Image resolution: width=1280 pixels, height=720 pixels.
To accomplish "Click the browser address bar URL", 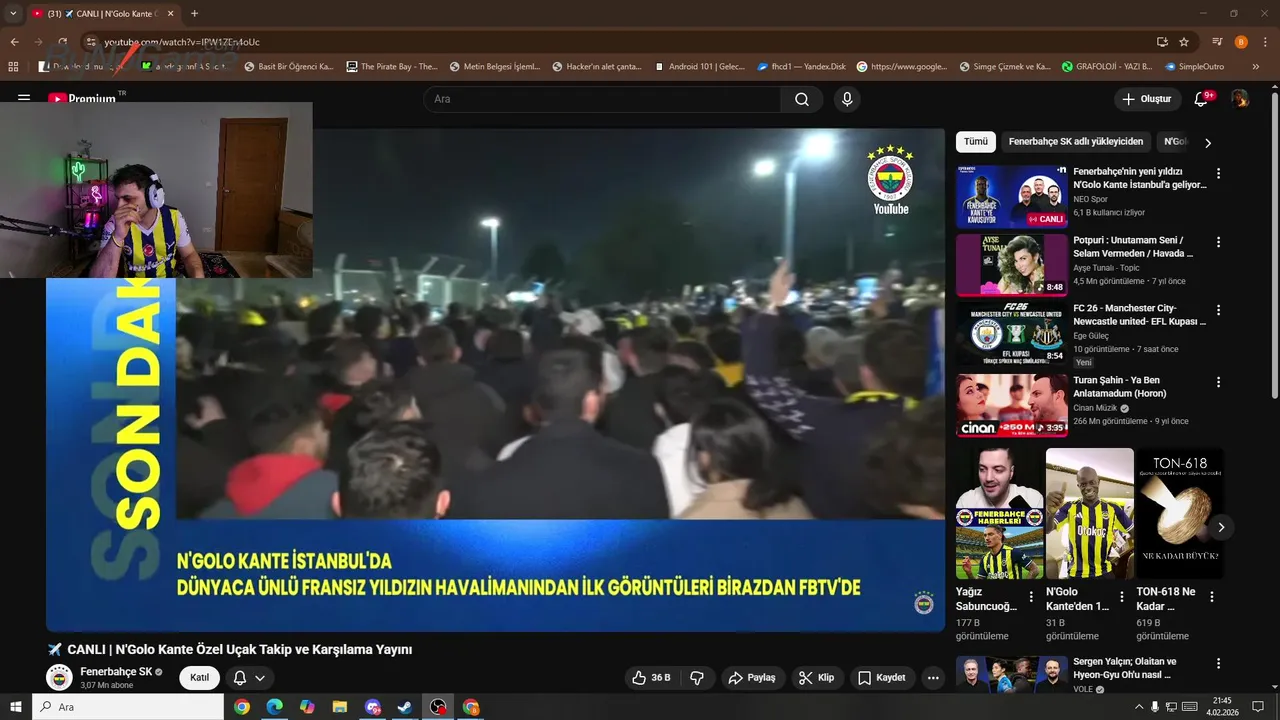I will coord(182,42).
